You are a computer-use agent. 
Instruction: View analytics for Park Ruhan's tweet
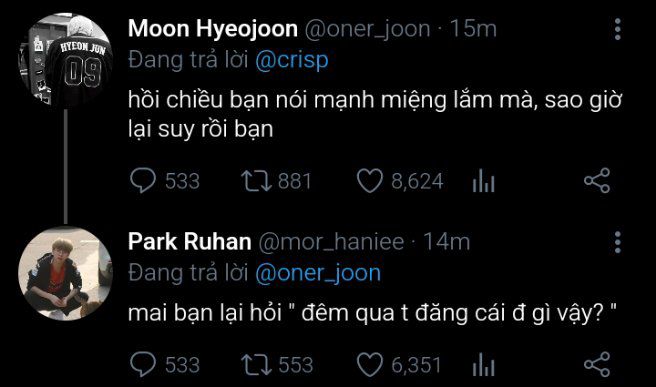[x=483, y=364]
